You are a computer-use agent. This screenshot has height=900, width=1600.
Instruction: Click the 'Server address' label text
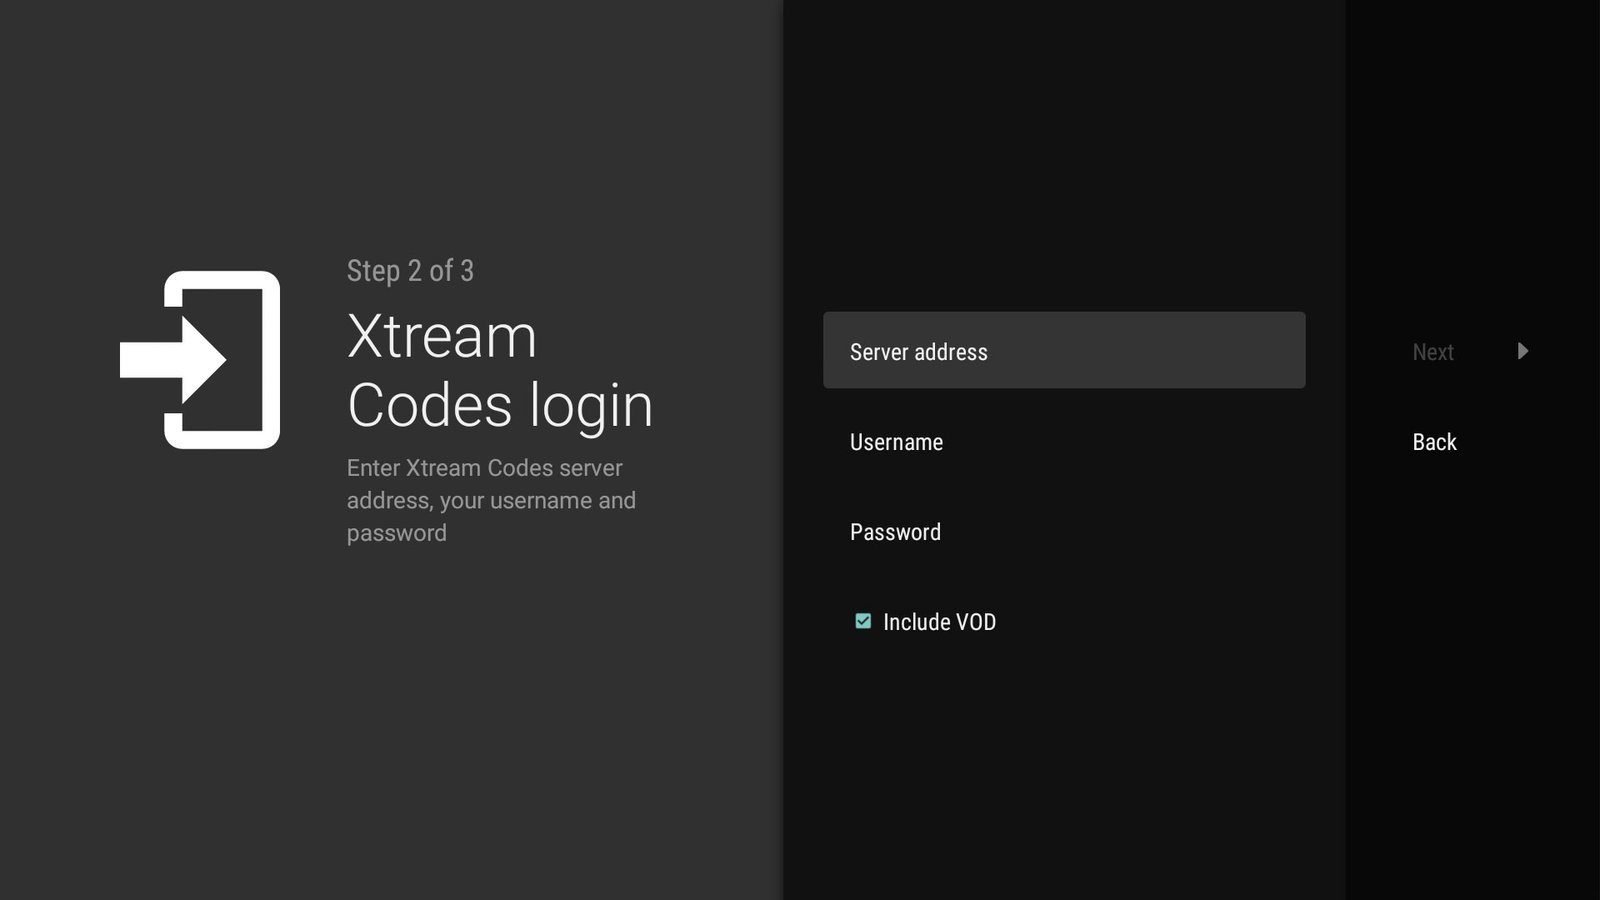[918, 352]
